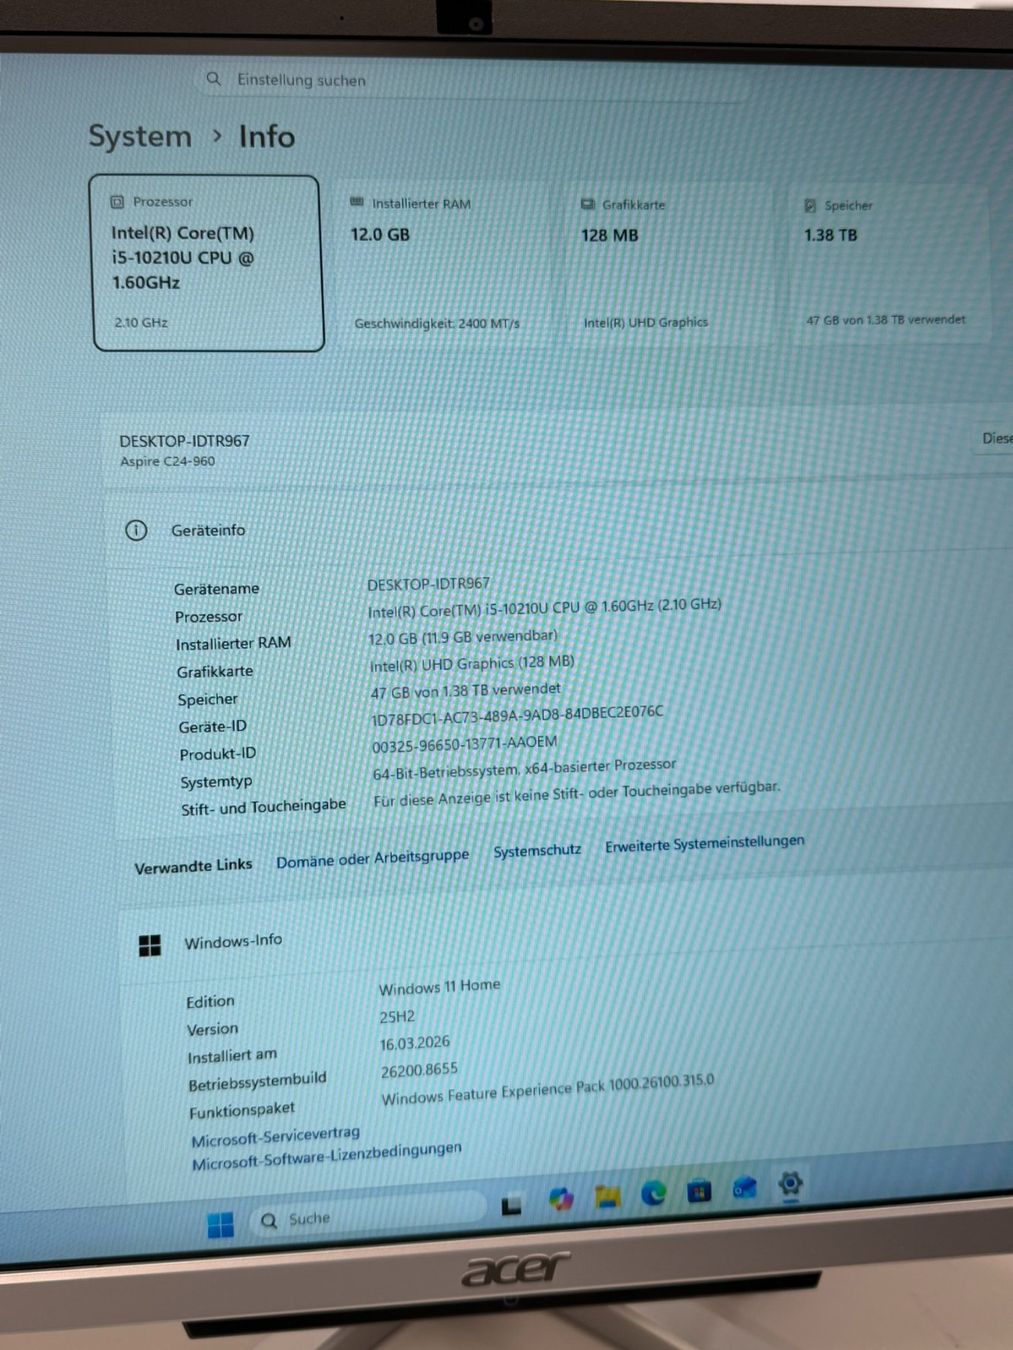The height and width of the screenshot is (1350, 1013).
Task: Open the Microsoft-Servicevertrag link
Action: point(276,1136)
